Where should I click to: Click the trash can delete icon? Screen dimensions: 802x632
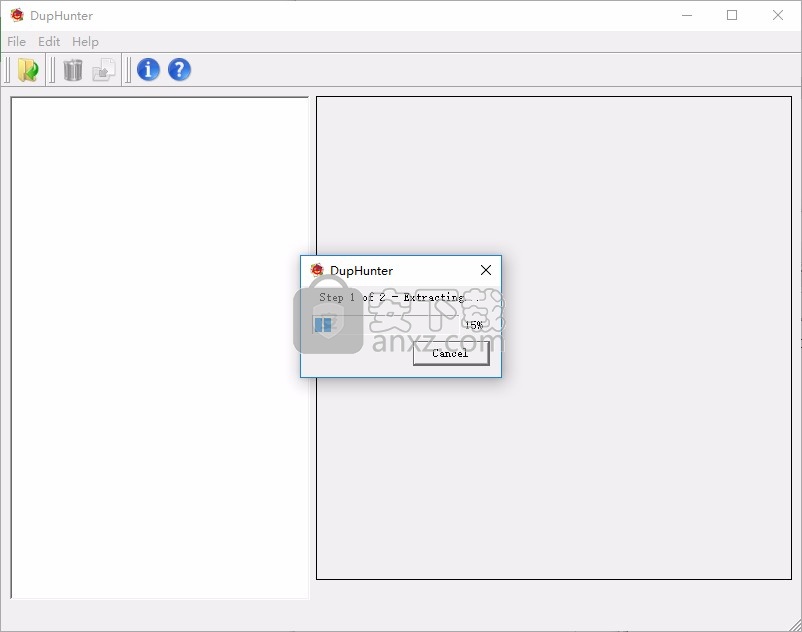73,70
